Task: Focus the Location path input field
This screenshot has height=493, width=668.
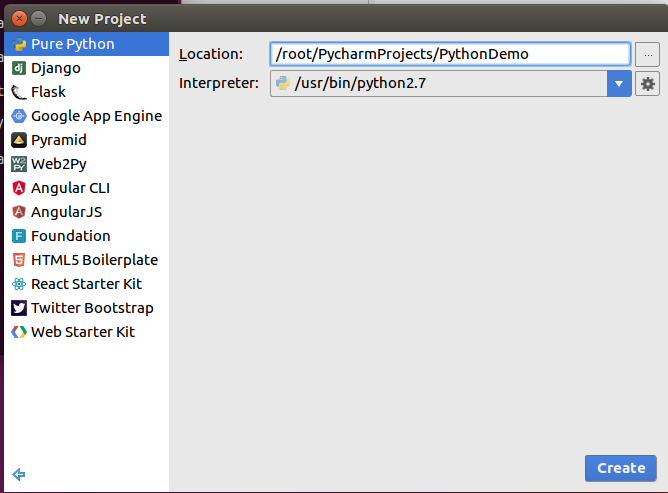Action: pyautogui.click(x=450, y=54)
